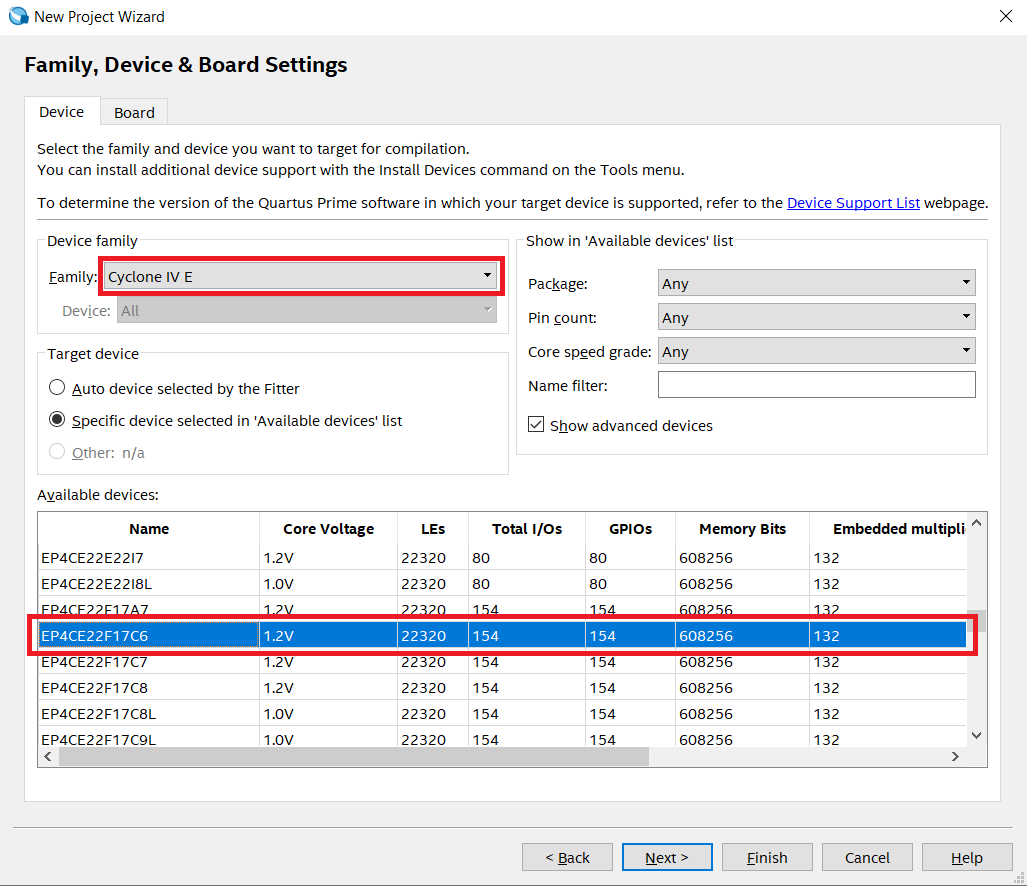
Task: Sort by the GPIOs column header
Action: [630, 528]
